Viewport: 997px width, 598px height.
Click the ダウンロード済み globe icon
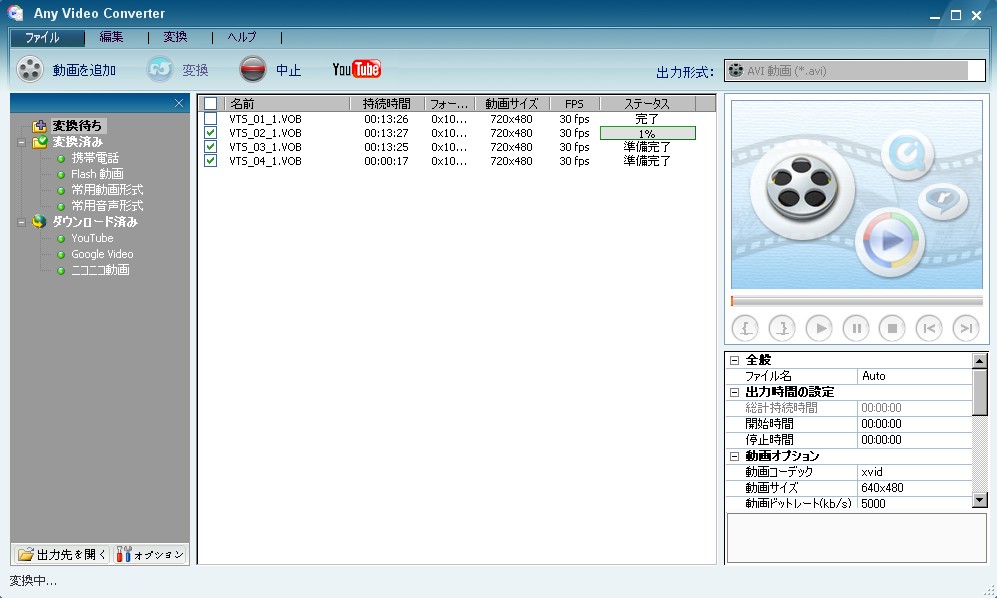pos(39,221)
